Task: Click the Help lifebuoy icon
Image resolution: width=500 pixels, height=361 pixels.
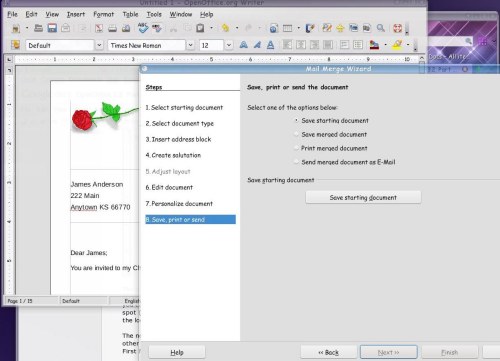Action: 397,28
